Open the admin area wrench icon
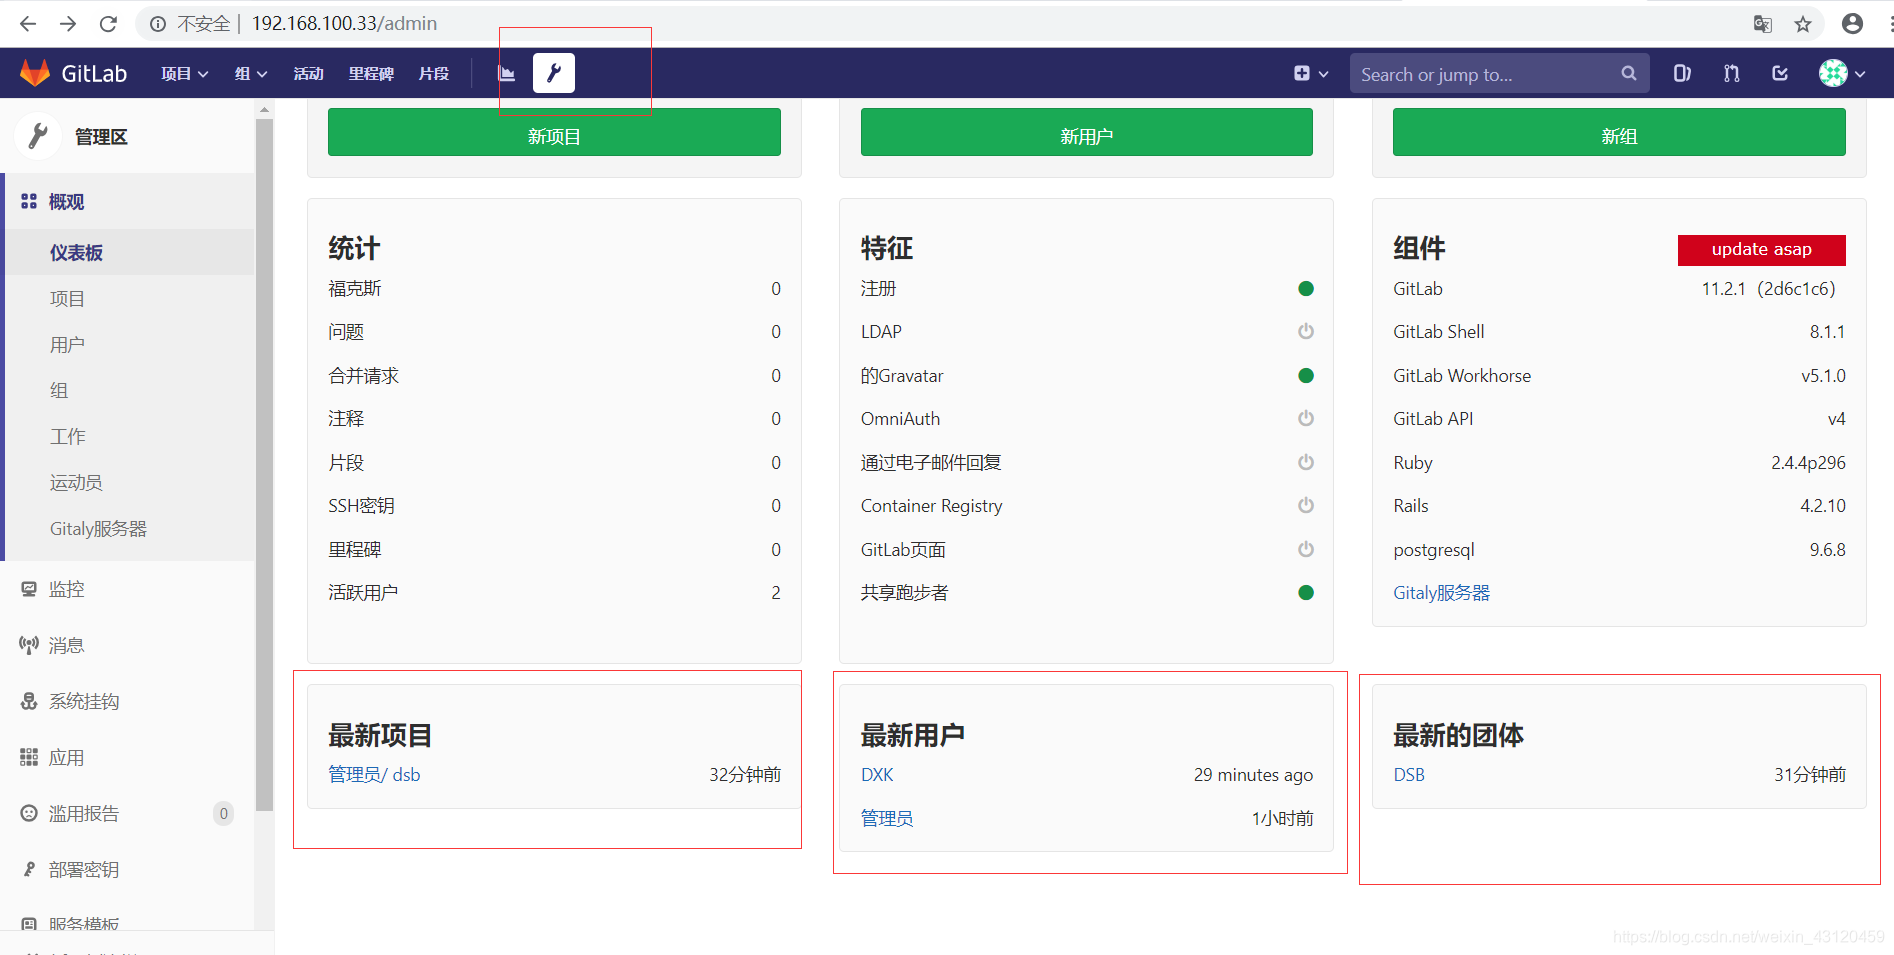Image resolution: width=1894 pixels, height=955 pixels. [x=554, y=73]
